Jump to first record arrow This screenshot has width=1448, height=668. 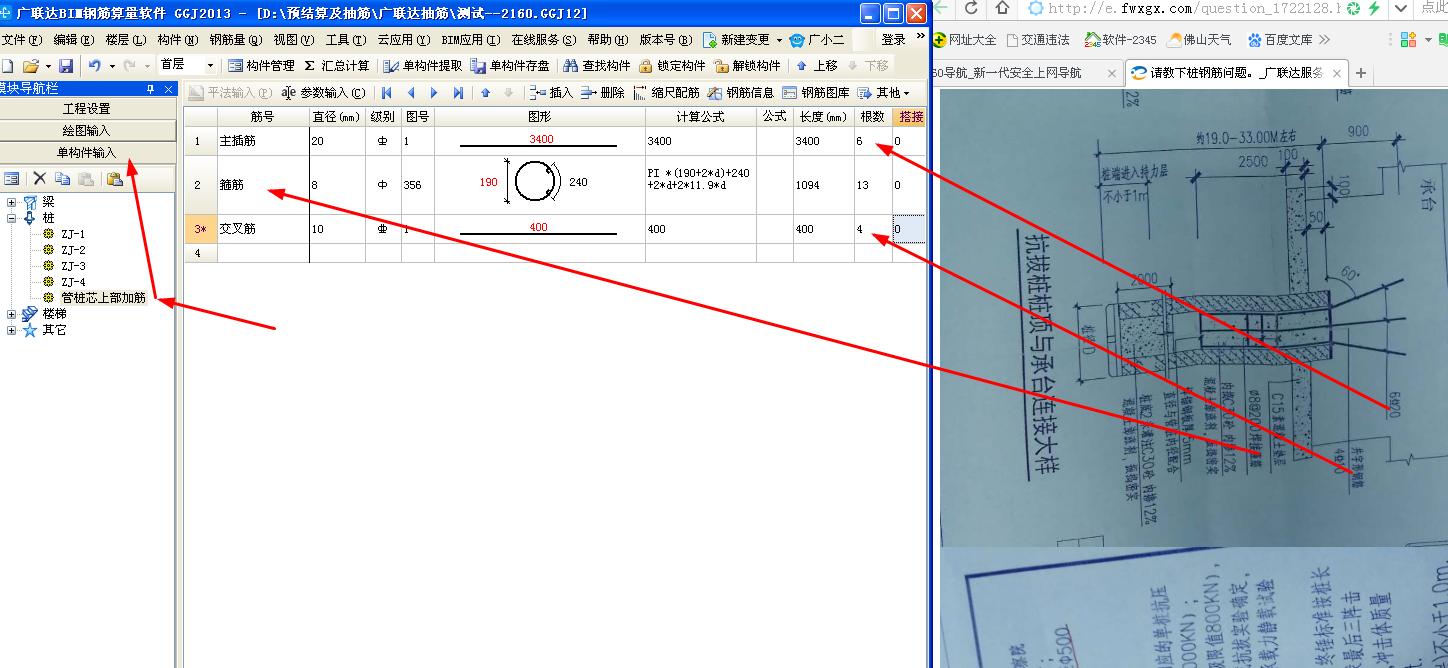386,93
